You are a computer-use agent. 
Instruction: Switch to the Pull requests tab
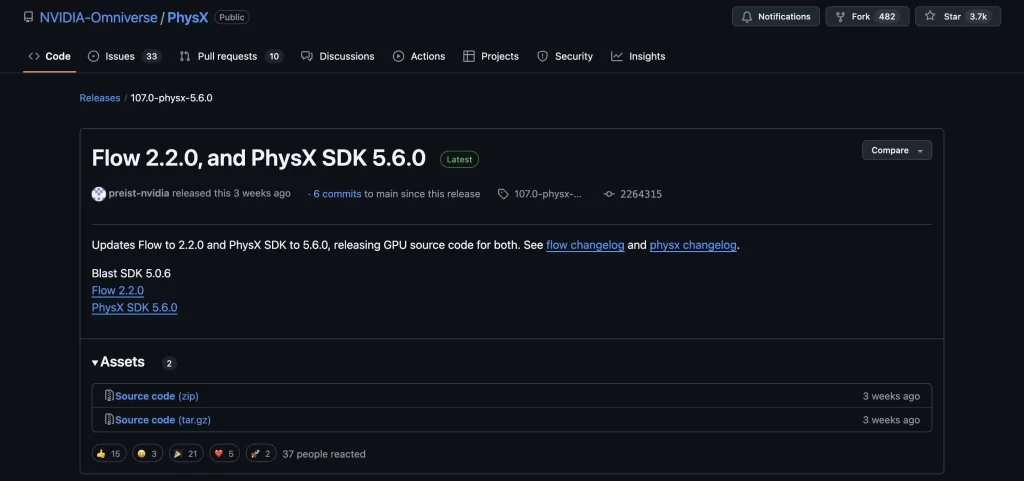point(230,56)
